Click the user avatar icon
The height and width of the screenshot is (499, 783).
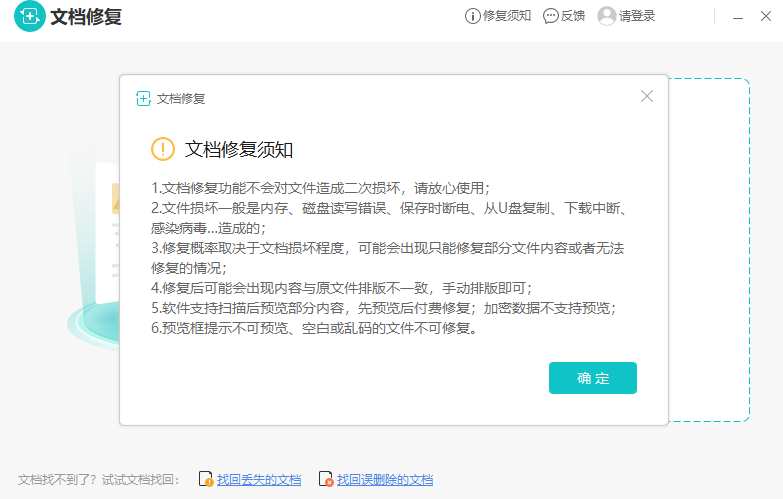click(606, 16)
